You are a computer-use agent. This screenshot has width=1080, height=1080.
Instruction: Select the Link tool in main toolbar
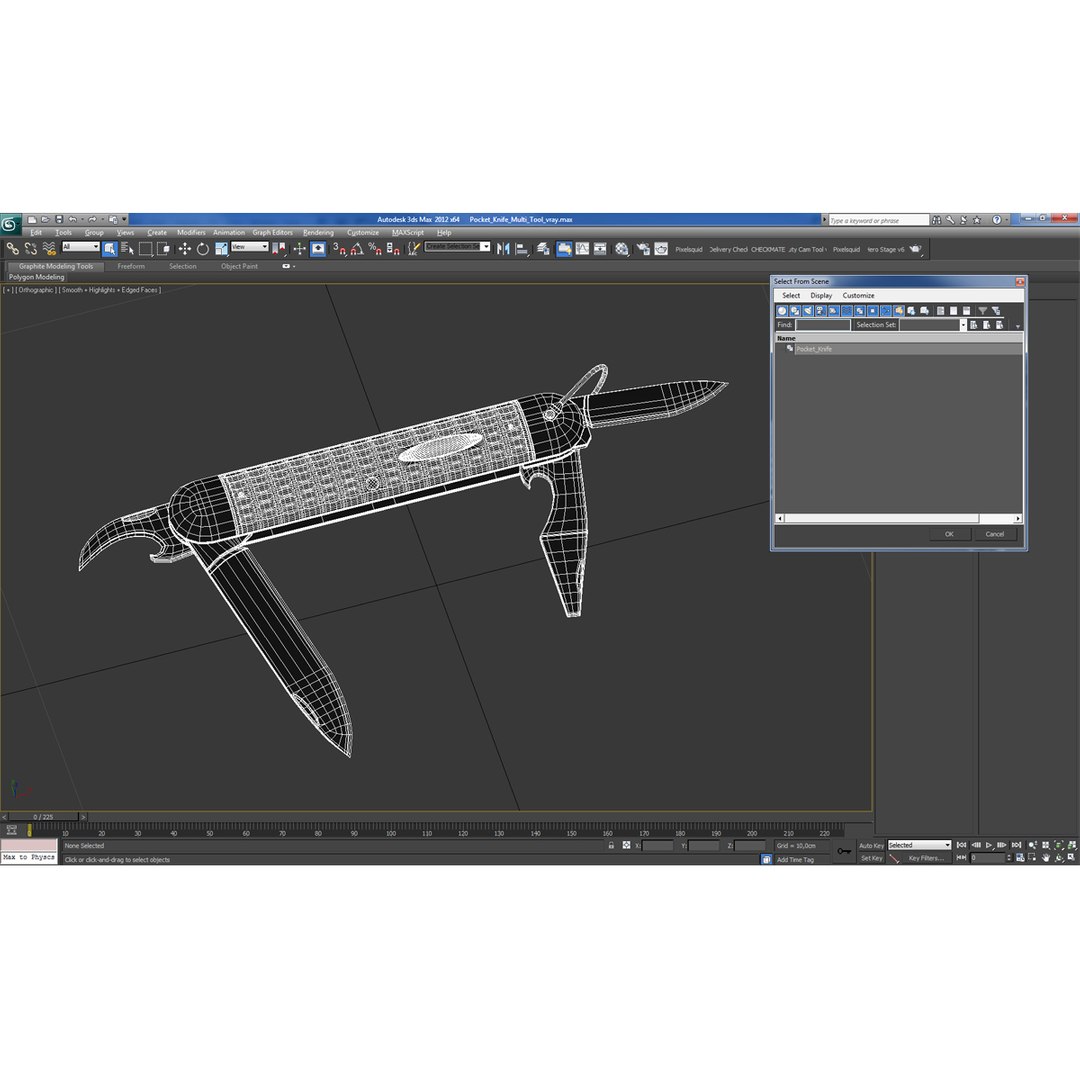coord(12,249)
